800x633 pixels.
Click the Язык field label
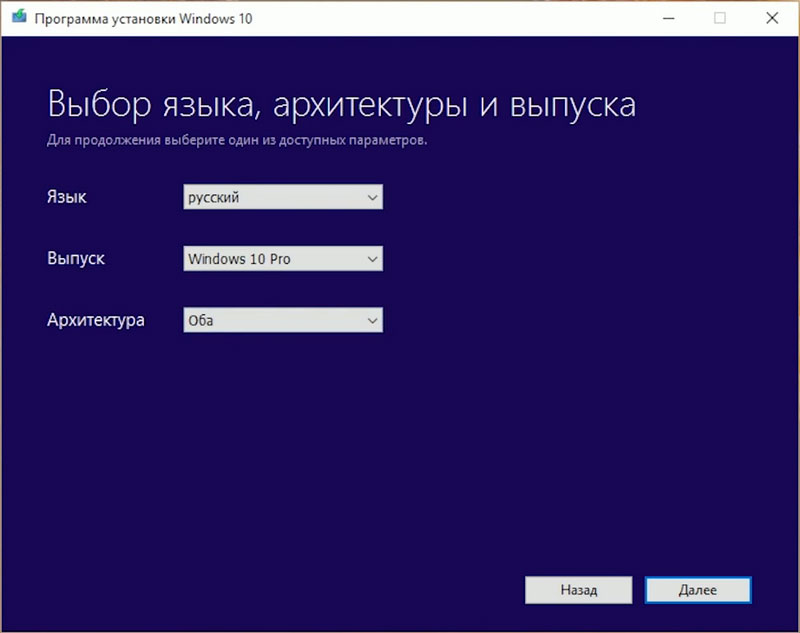coord(65,197)
